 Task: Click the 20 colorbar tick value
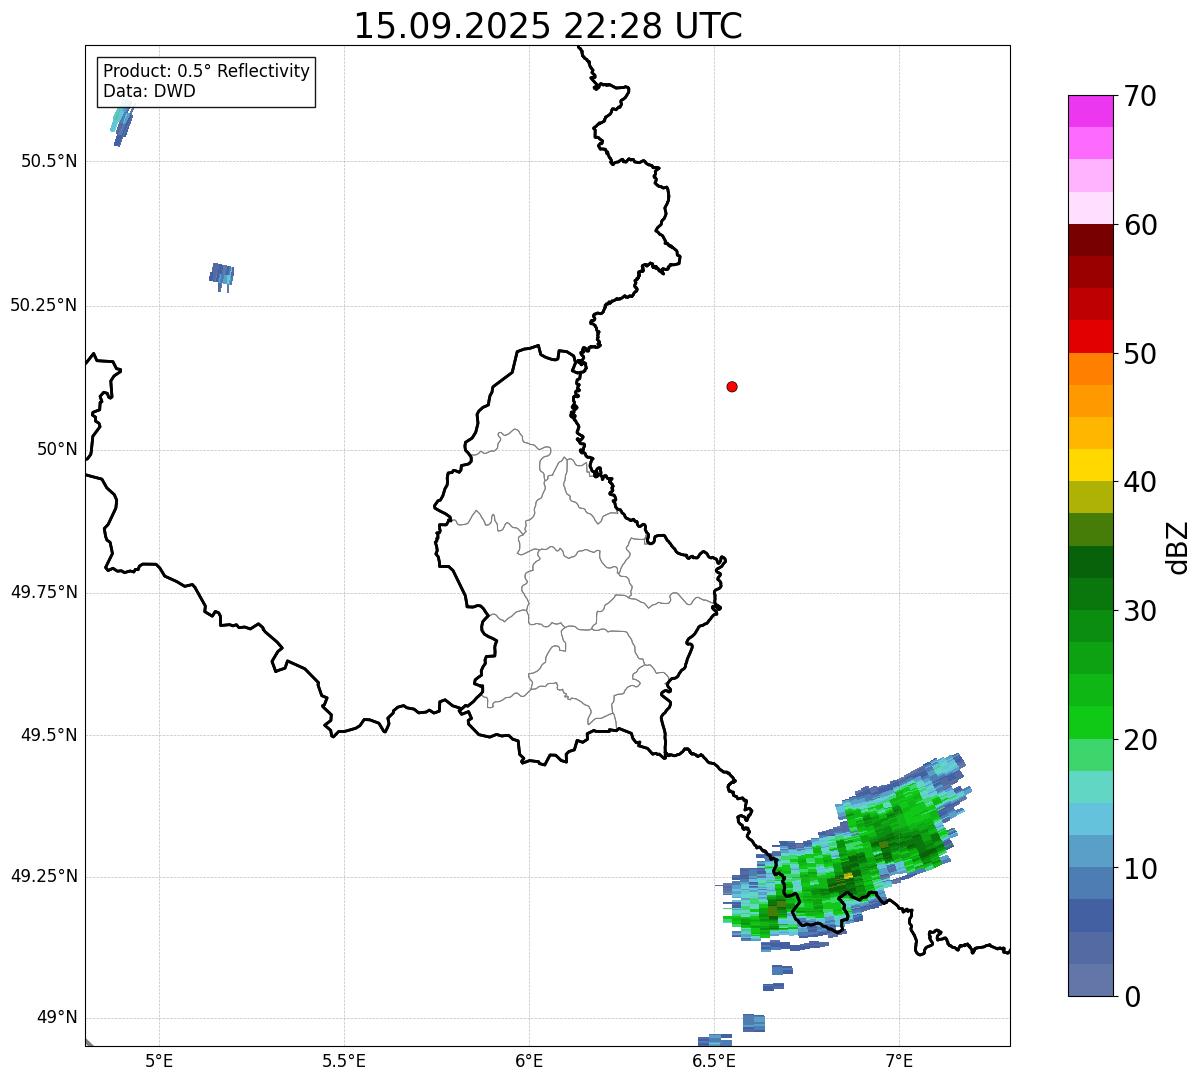pos(1140,740)
